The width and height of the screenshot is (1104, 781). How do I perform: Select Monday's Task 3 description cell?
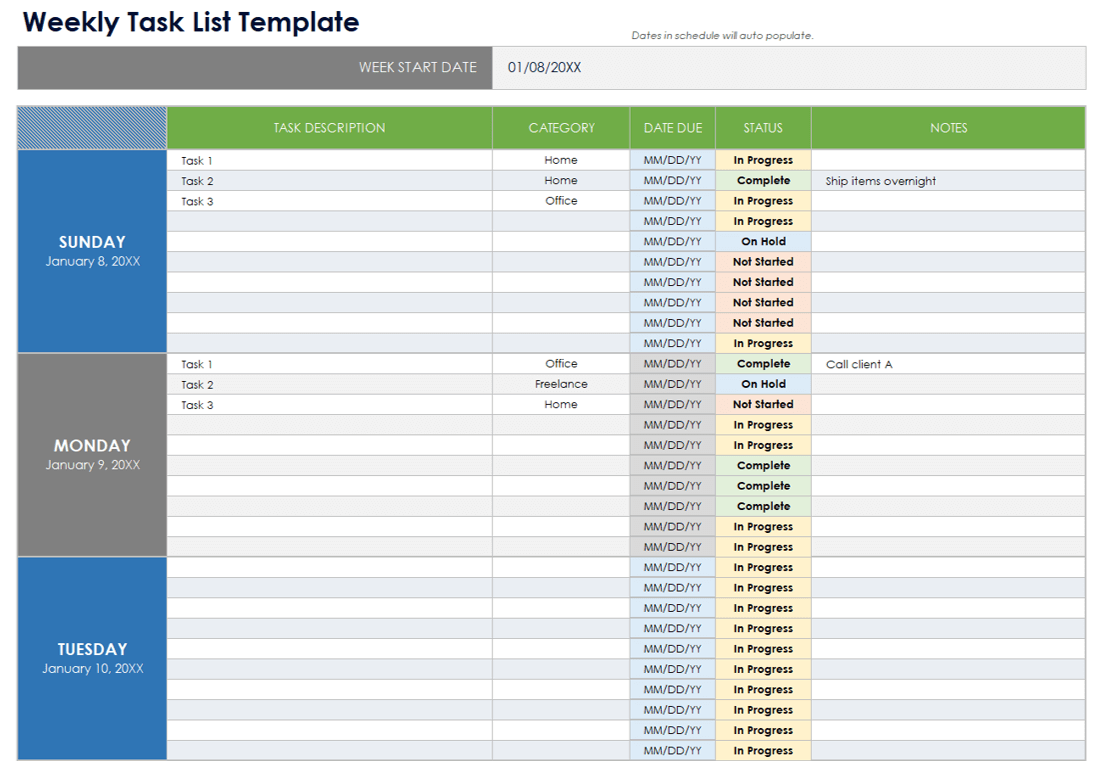329,405
